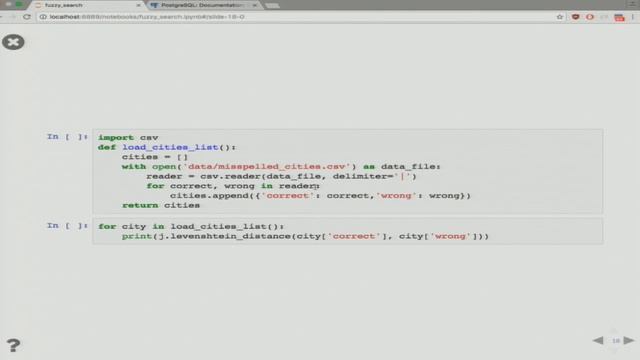View site info icon left of localhost
The height and width of the screenshot is (360, 640).
43,17
